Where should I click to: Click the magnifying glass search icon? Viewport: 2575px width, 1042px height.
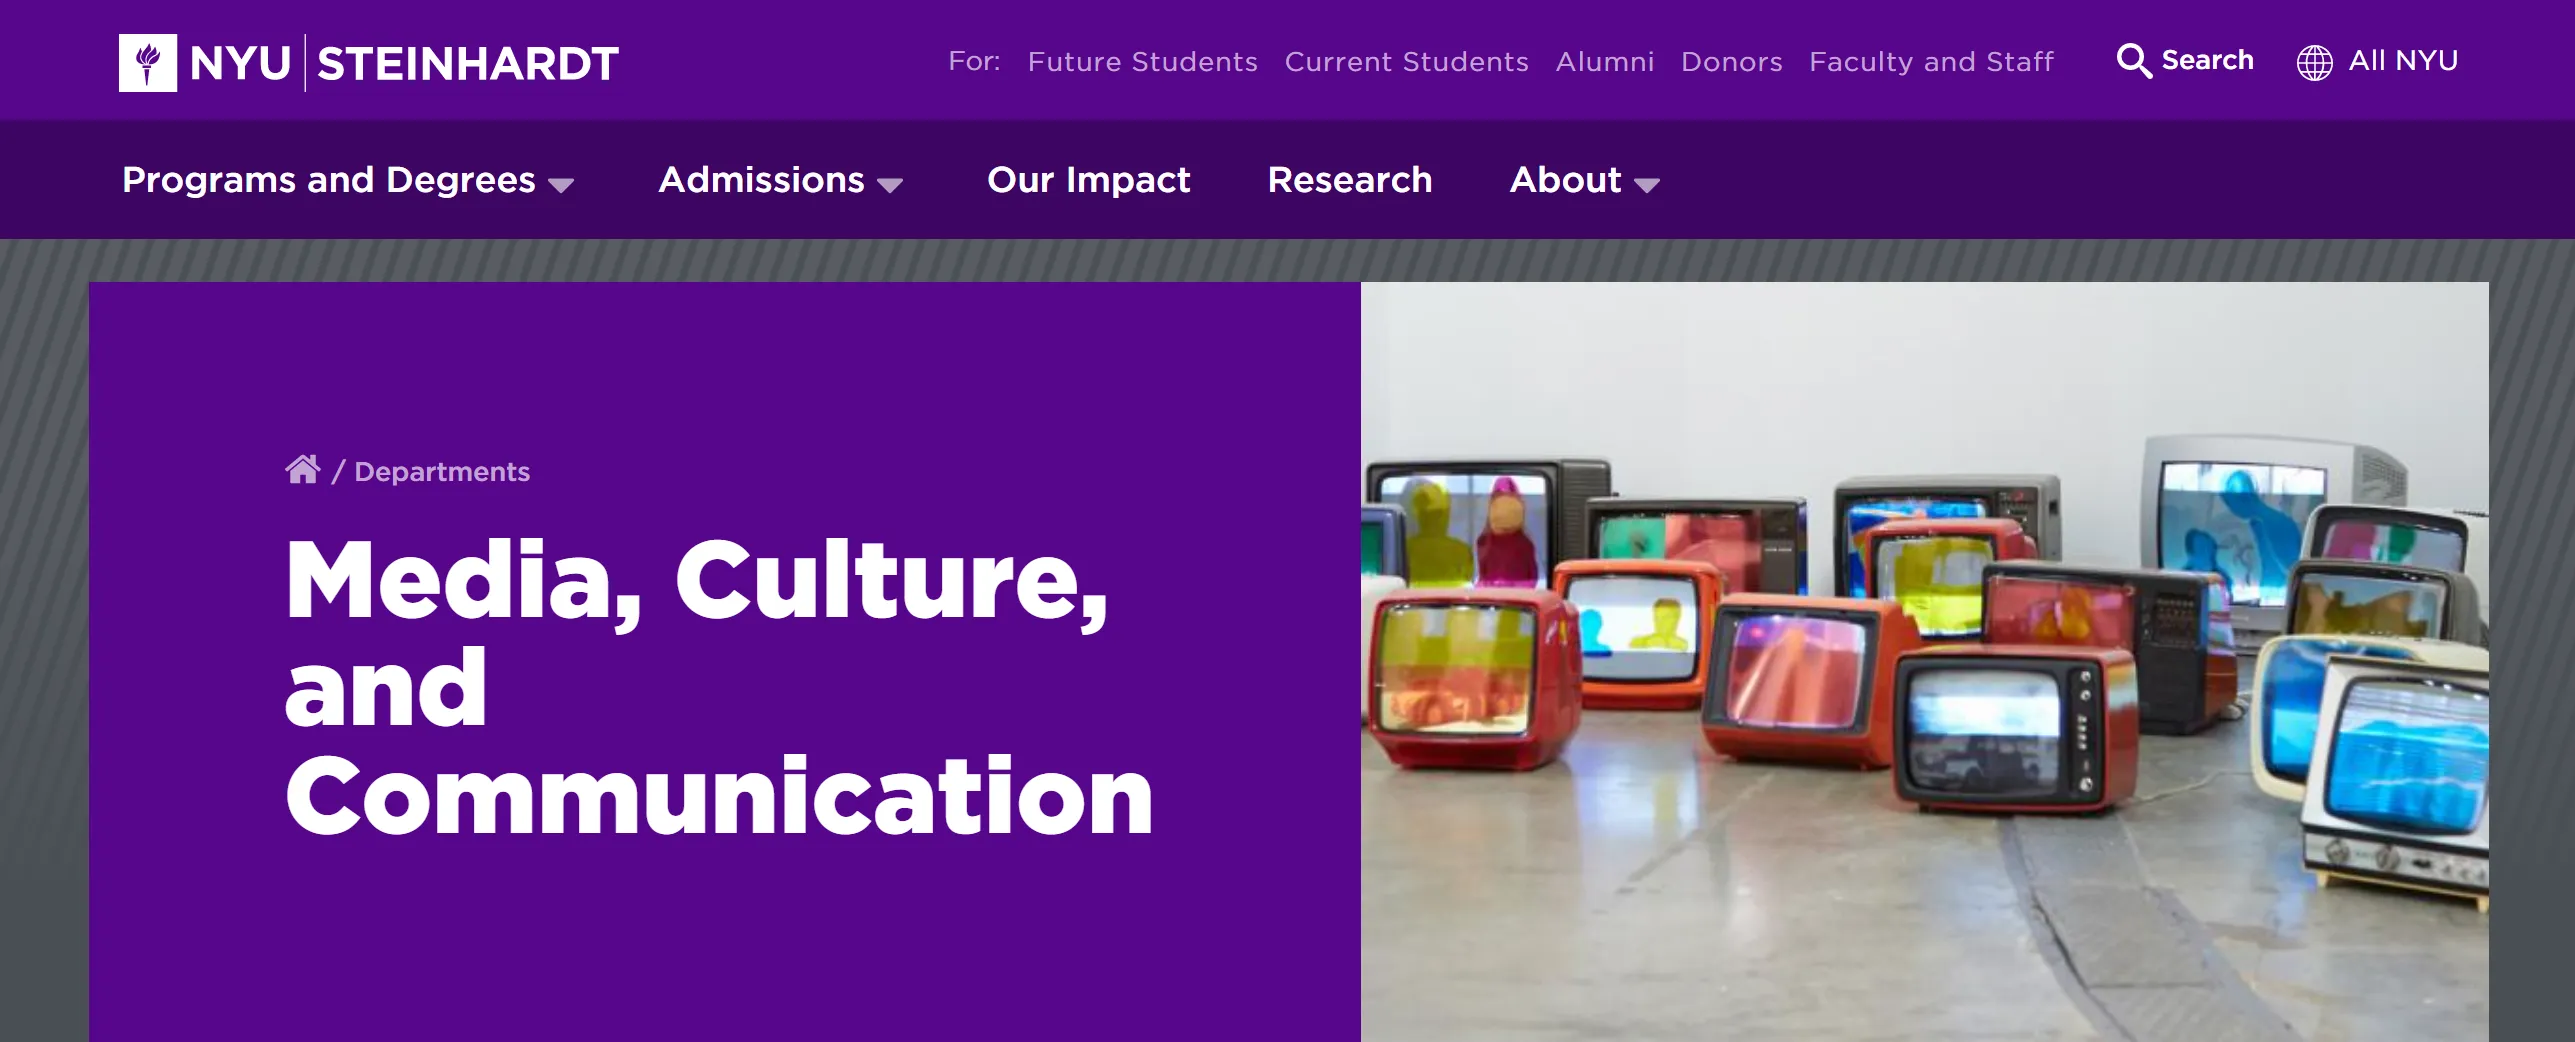(2133, 61)
